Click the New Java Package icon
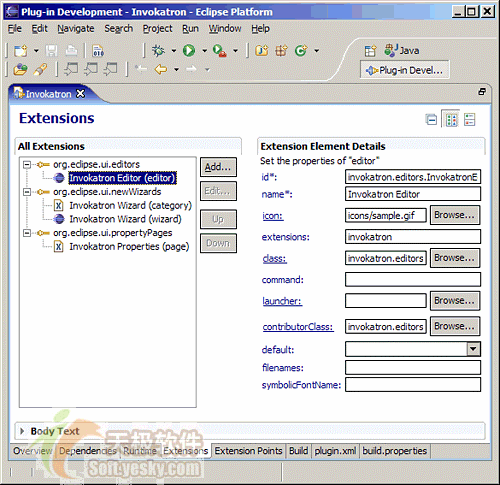This screenshot has height=485, width=500. pyautogui.click(x=281, y=51)
